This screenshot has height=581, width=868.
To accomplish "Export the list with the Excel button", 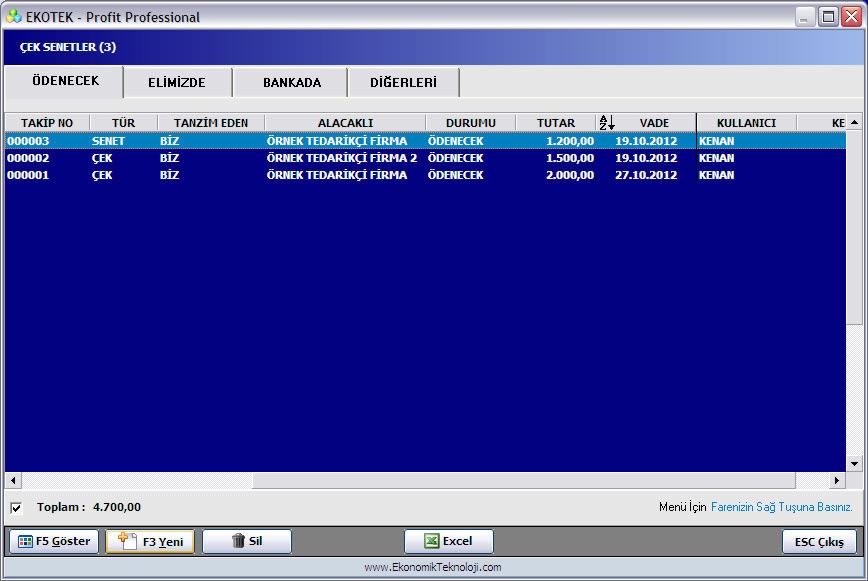I will [x=448, y=541].
